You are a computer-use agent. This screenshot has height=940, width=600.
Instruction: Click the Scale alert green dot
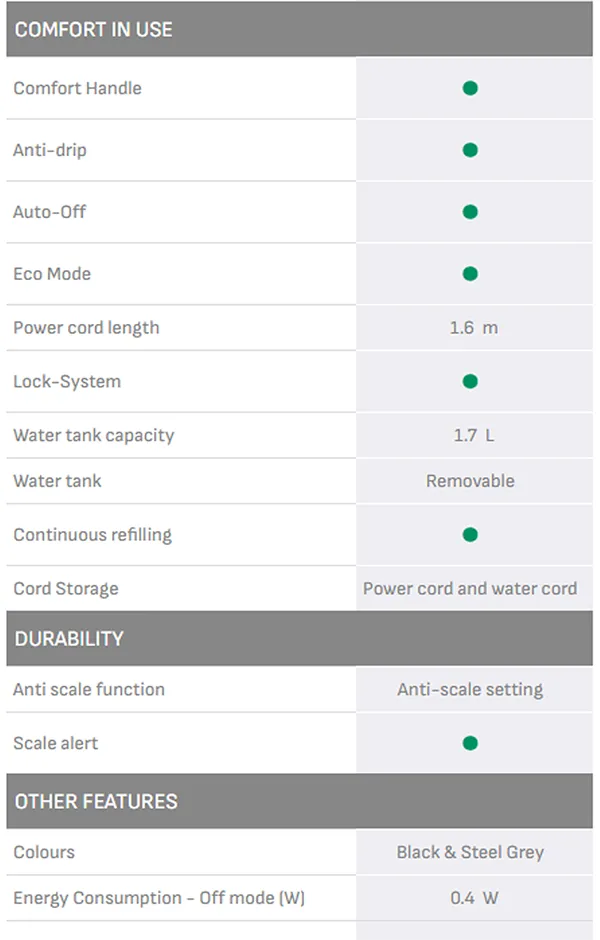(x=470, y=743)
